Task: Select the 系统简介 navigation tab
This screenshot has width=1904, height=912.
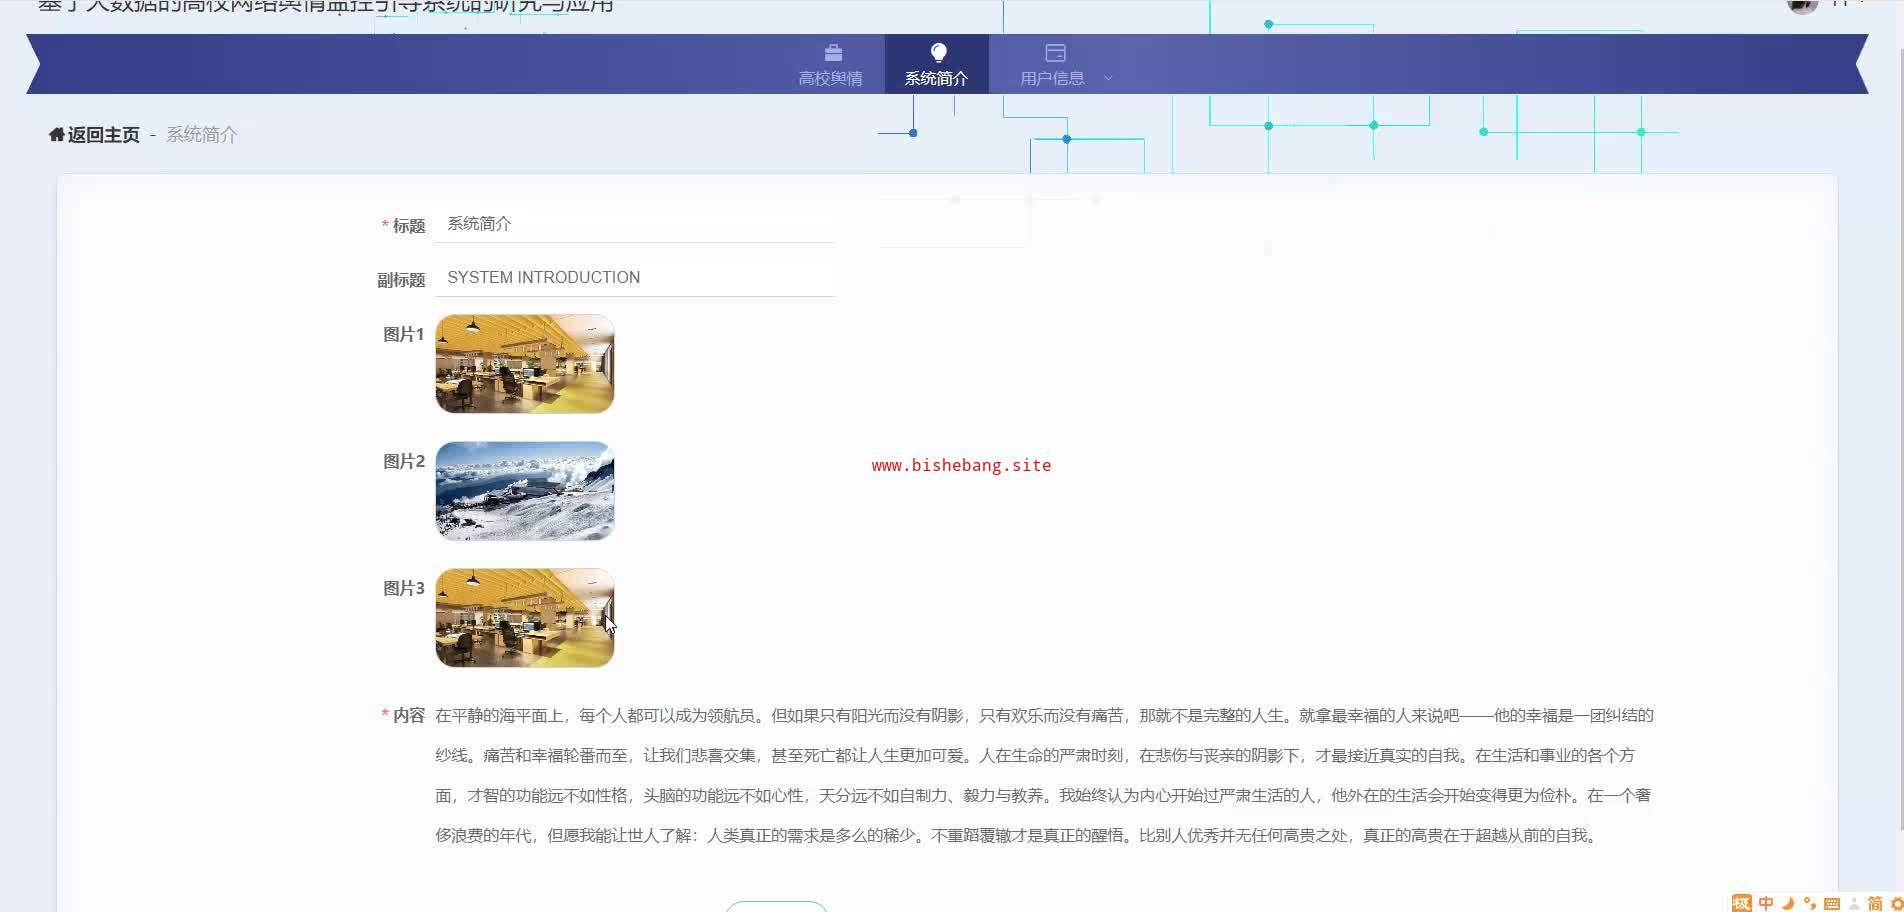Action: pyautogui.click(x=937, y=65)
